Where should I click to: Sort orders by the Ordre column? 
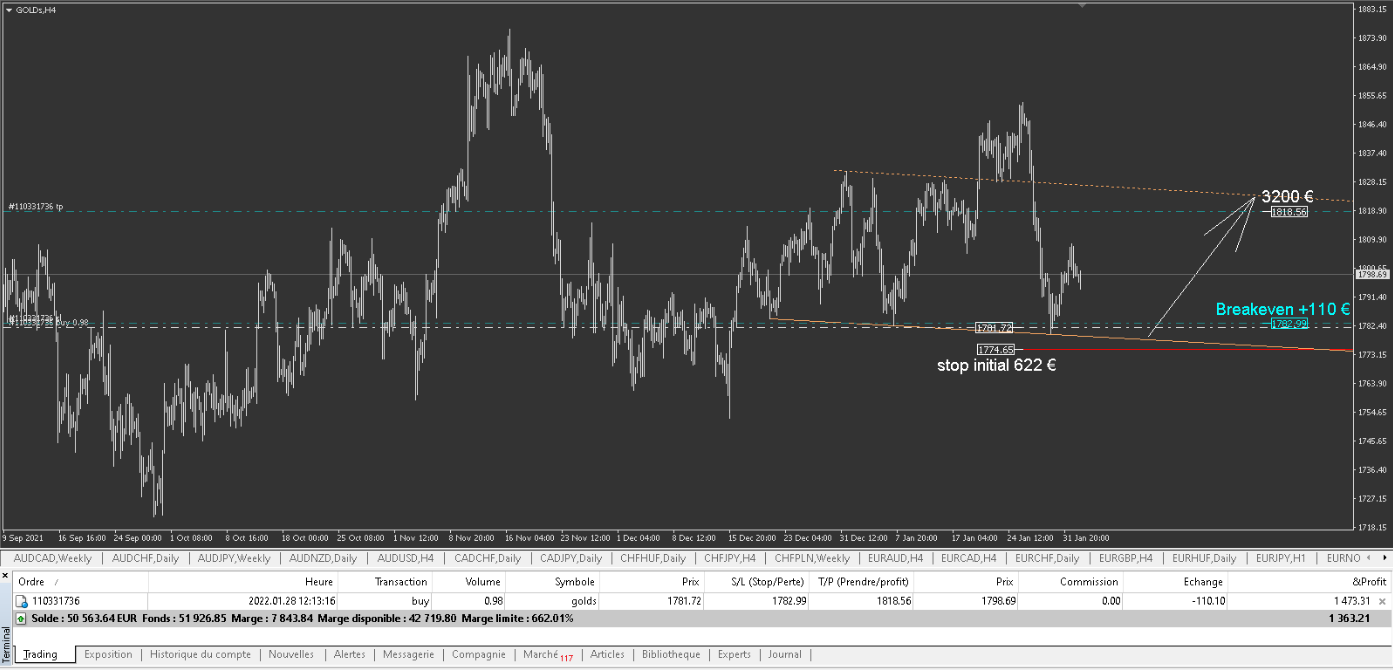pos(32,582)
